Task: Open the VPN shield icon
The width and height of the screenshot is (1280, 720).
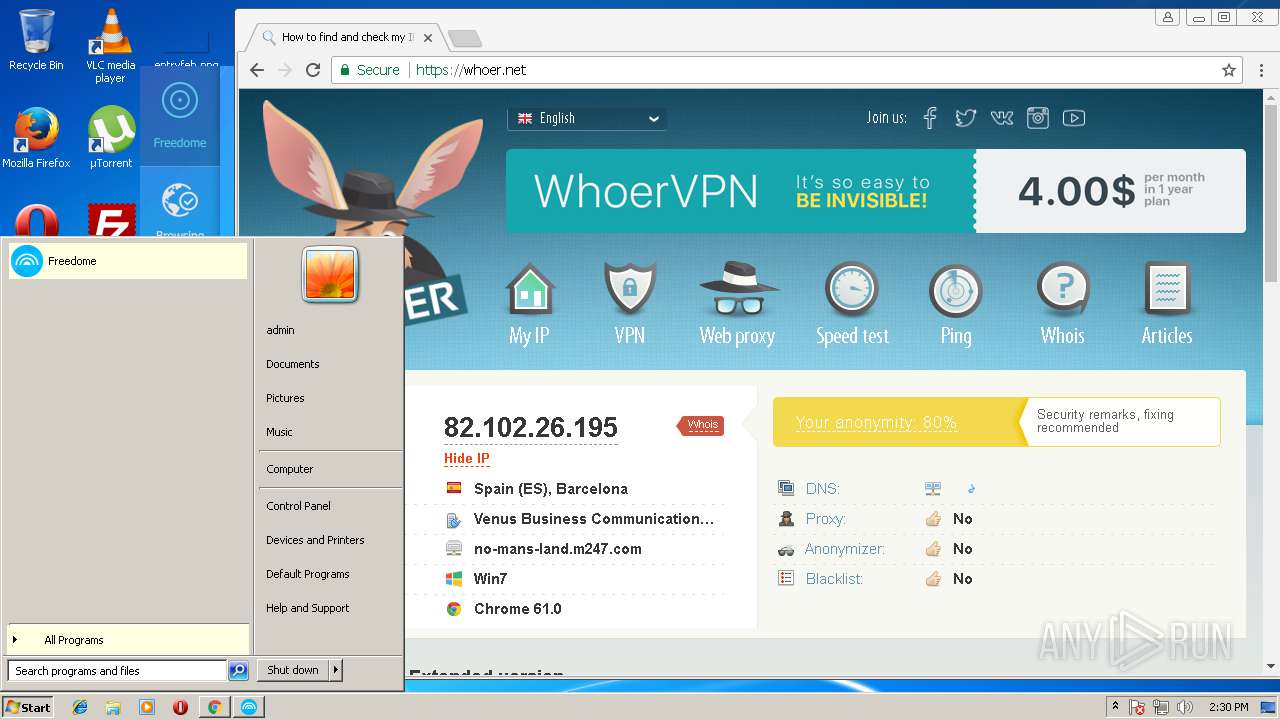Action: coord(630,290)
